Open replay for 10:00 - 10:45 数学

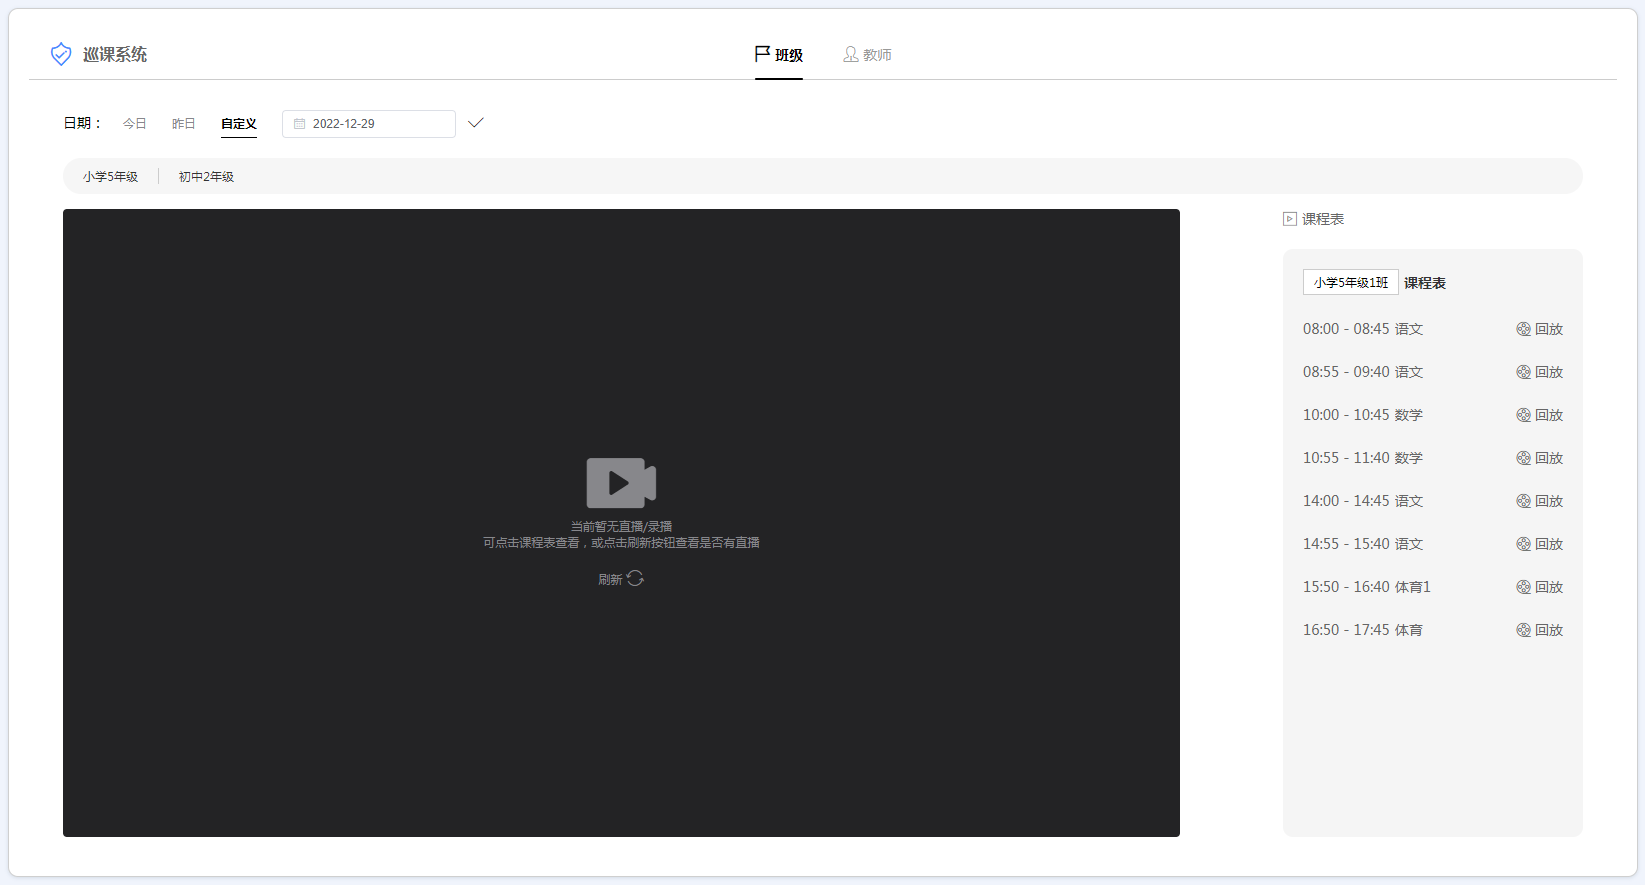pyautogui.click(x=1539, y=415)
